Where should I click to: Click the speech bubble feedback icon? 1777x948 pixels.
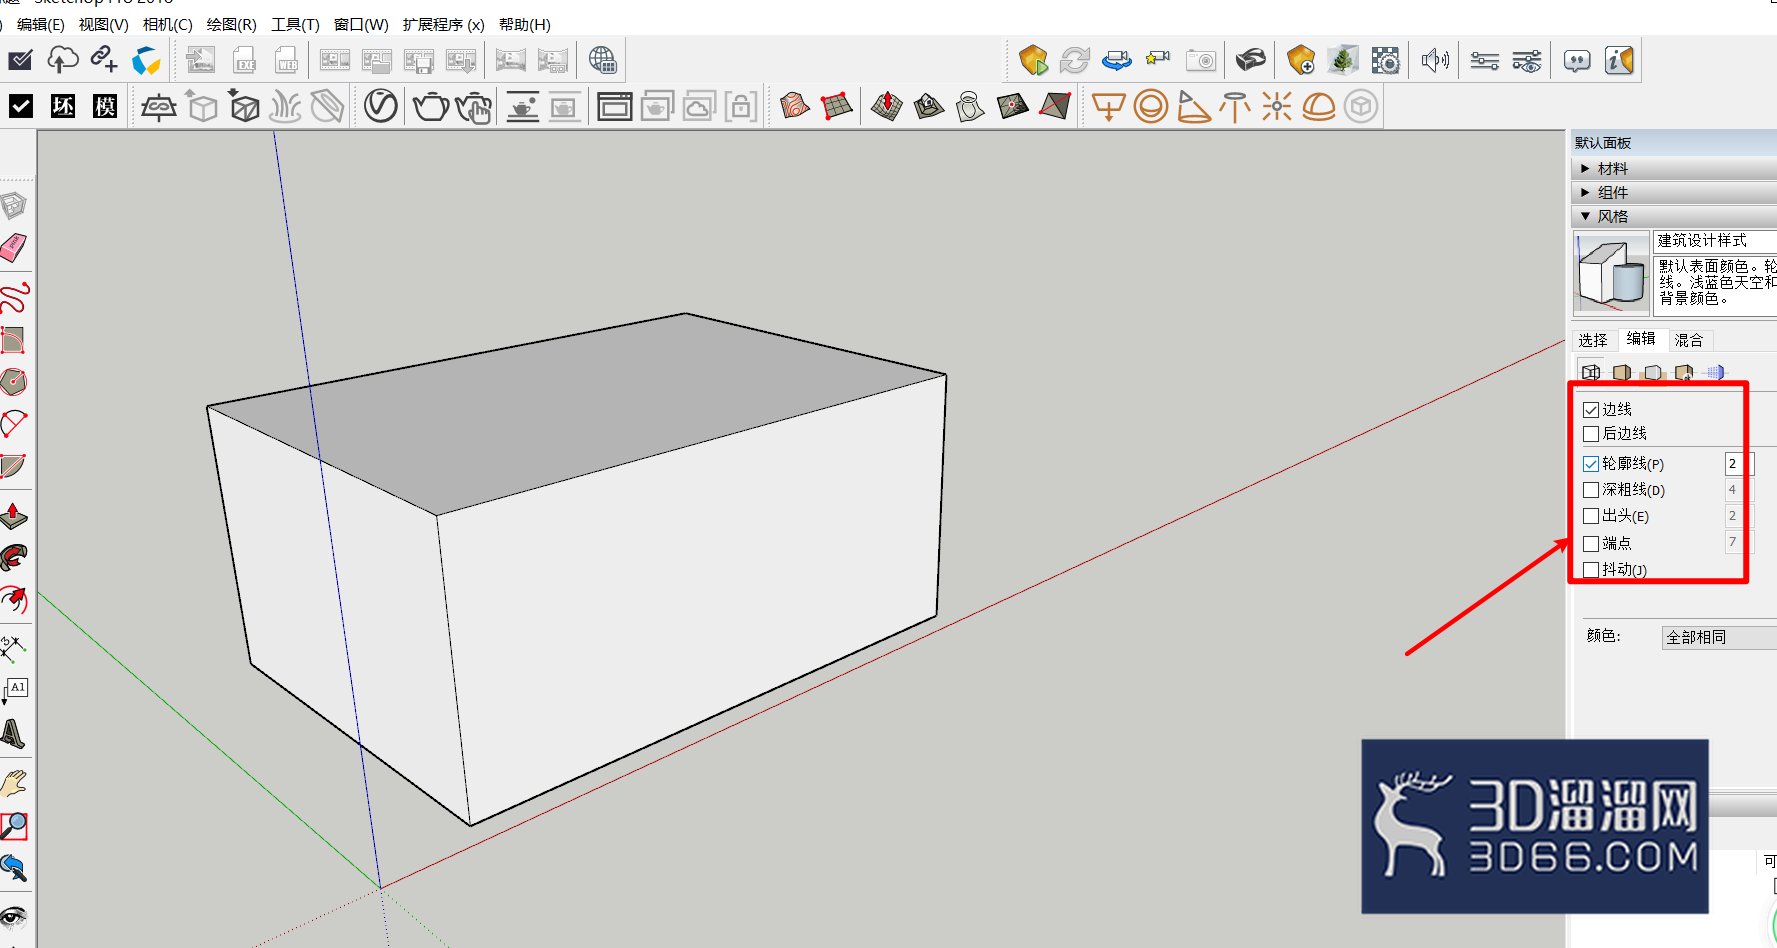(x=1577, y=61)
